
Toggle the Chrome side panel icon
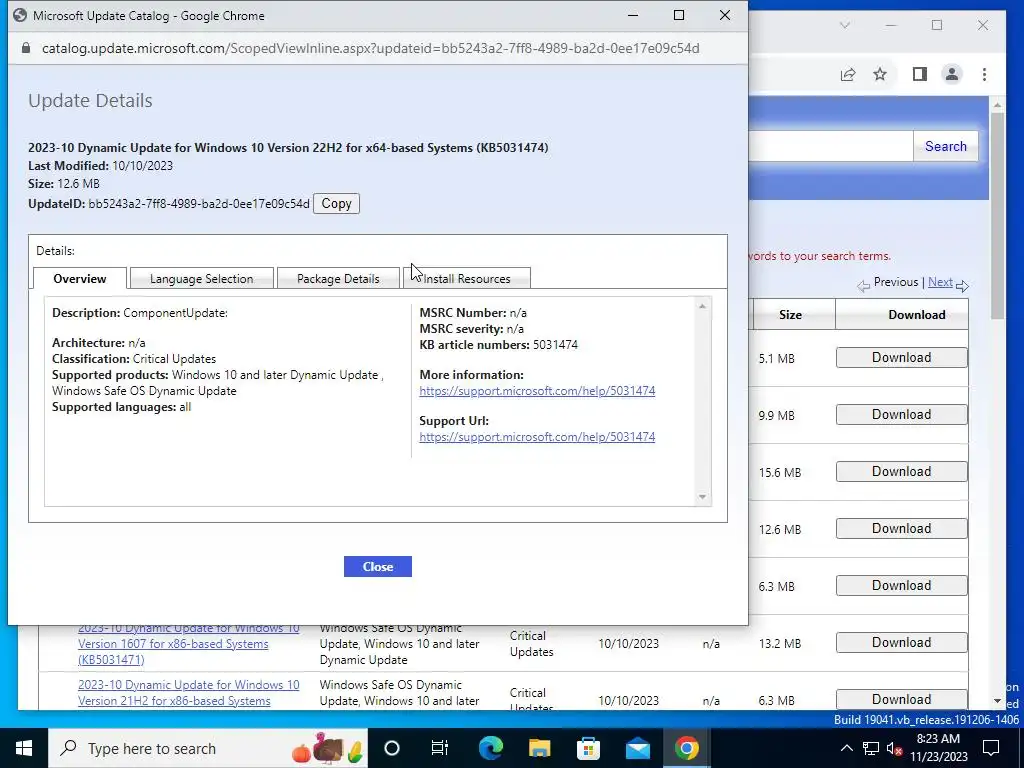tap(920, 74)
